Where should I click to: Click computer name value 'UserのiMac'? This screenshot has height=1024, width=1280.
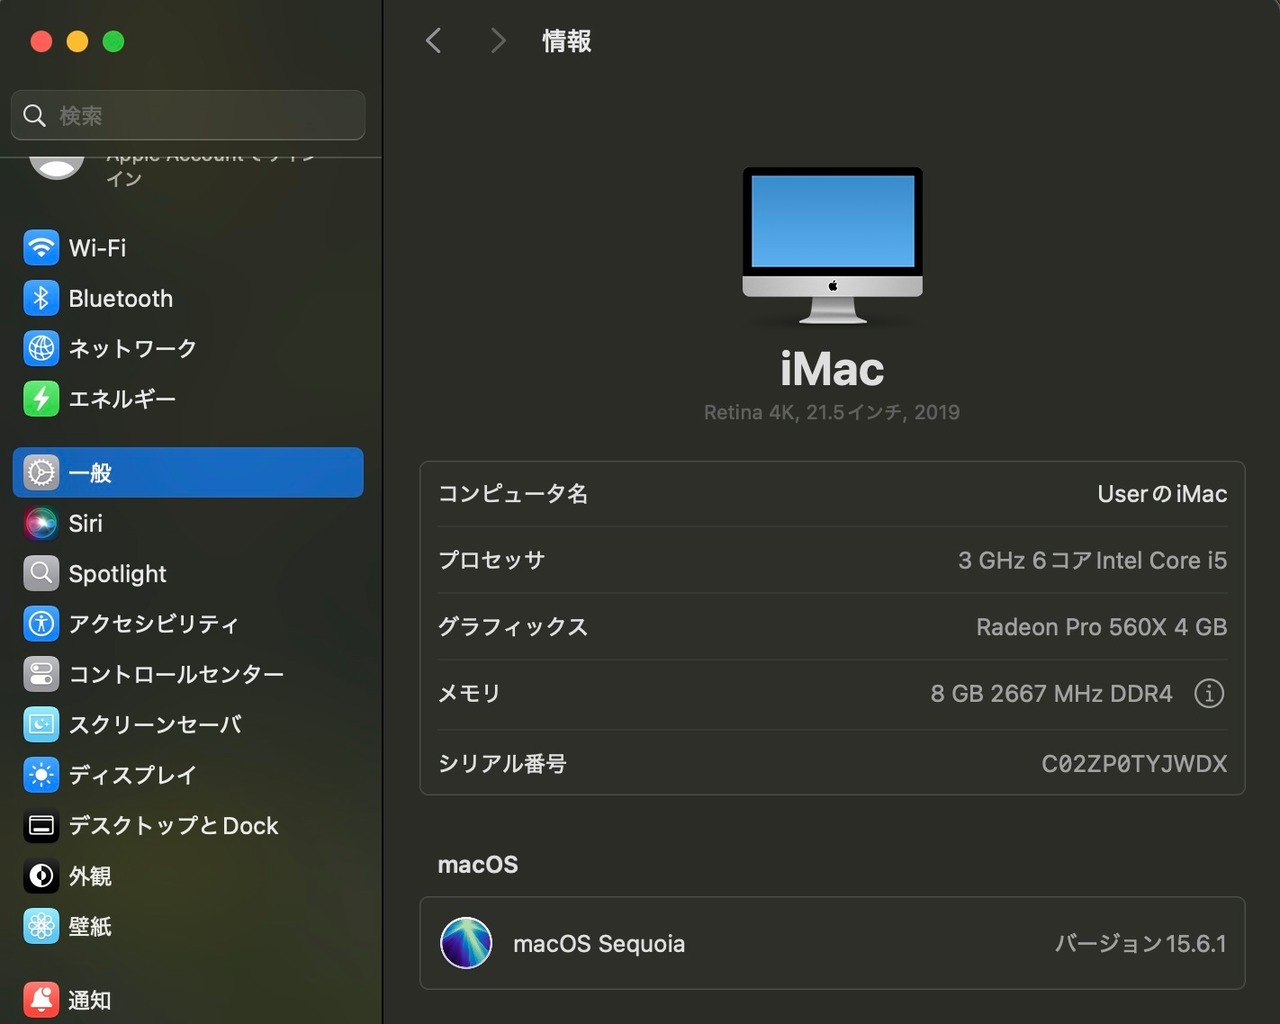tap(1162, 494)
